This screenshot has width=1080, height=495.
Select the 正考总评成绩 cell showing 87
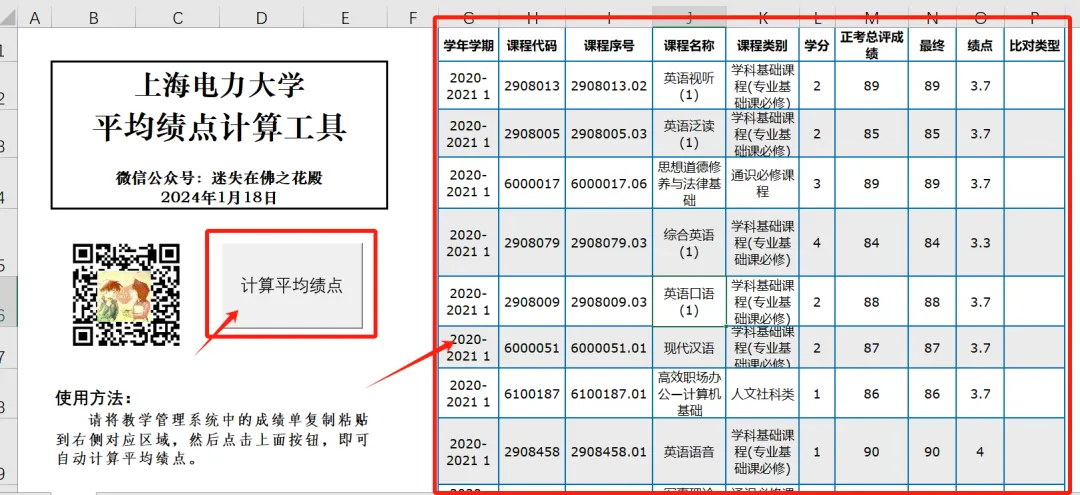pos(871,348)
